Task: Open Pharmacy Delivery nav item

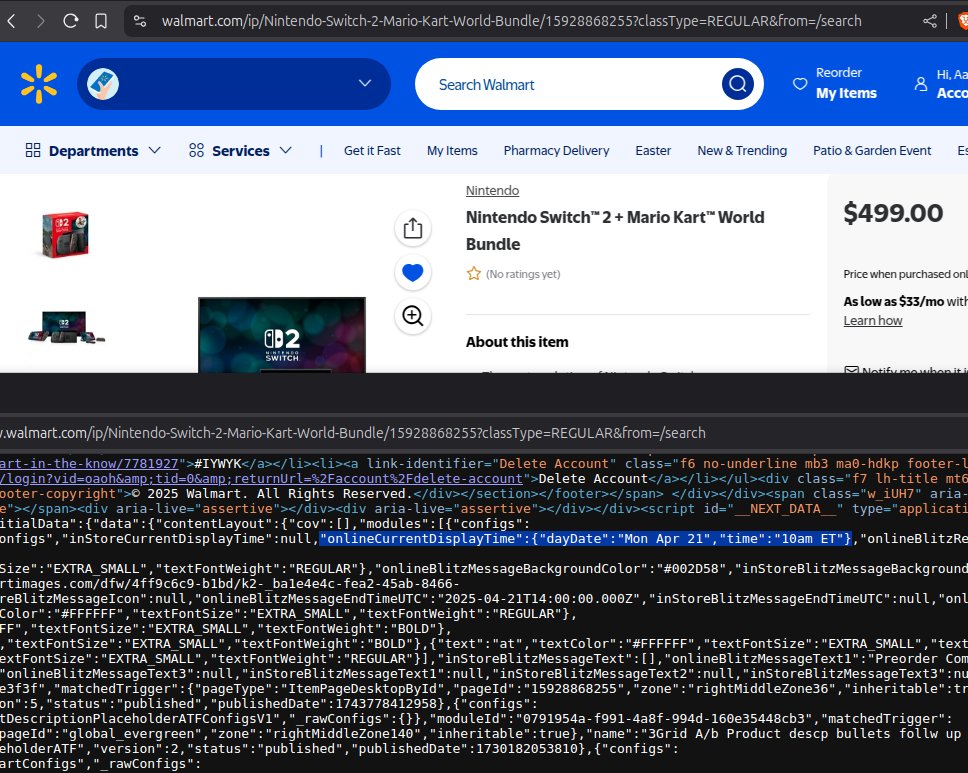Action: 556,151
